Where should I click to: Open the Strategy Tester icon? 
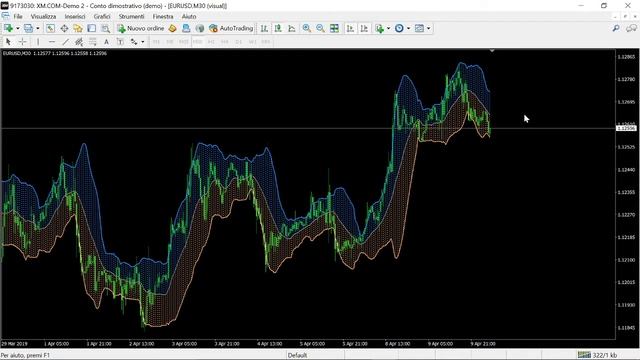tap(105, 28)
